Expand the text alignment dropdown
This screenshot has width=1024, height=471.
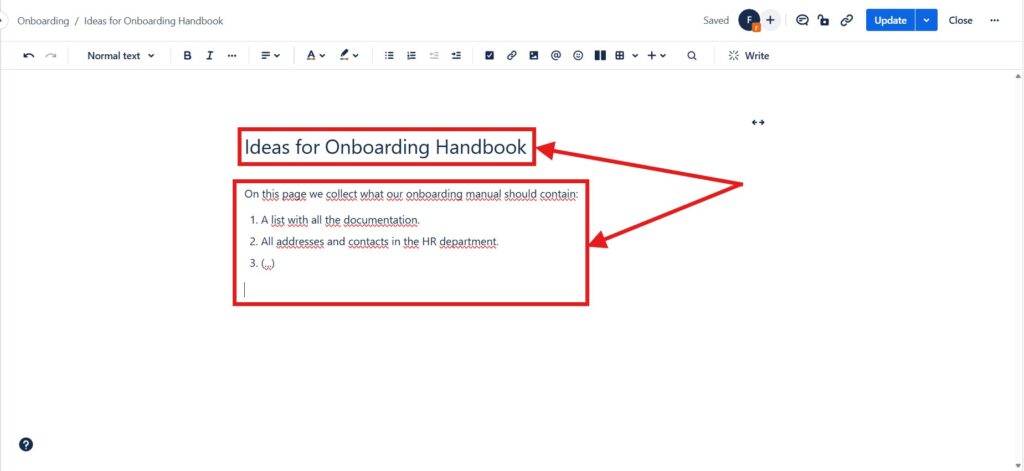[270, 56]
